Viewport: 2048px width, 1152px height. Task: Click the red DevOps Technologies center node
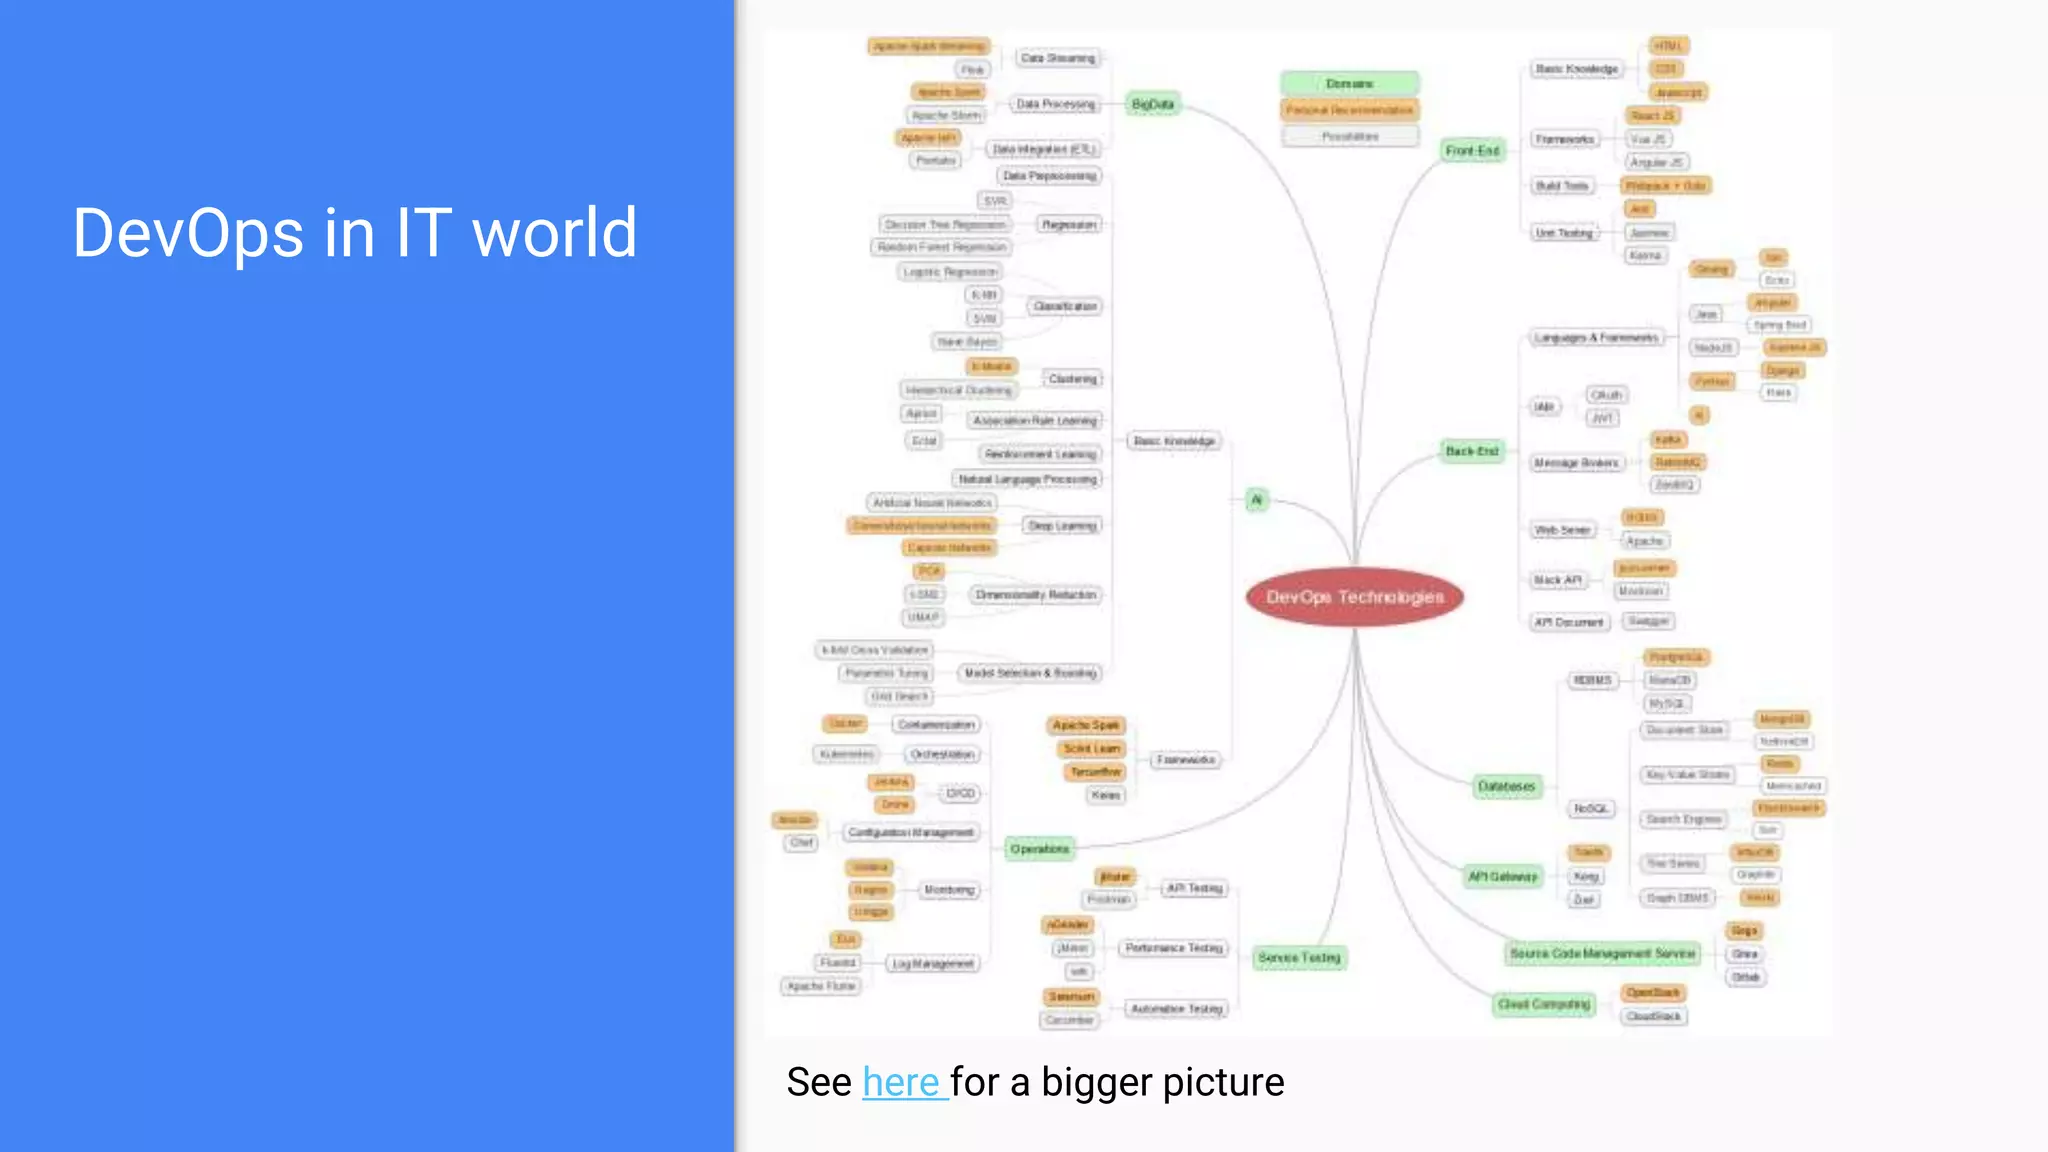[1354, 597]
